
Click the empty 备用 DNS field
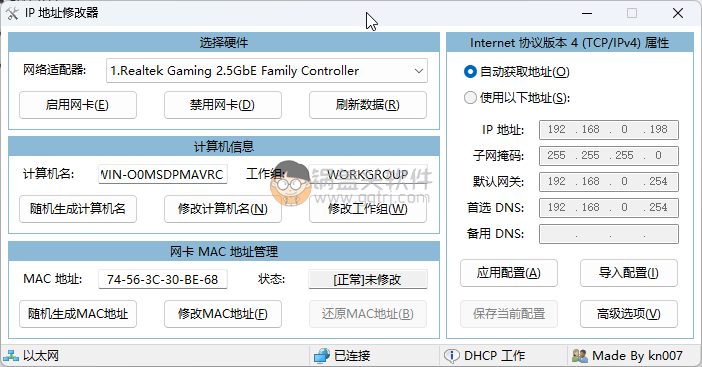pyautogui.click(x=609, y=234)
